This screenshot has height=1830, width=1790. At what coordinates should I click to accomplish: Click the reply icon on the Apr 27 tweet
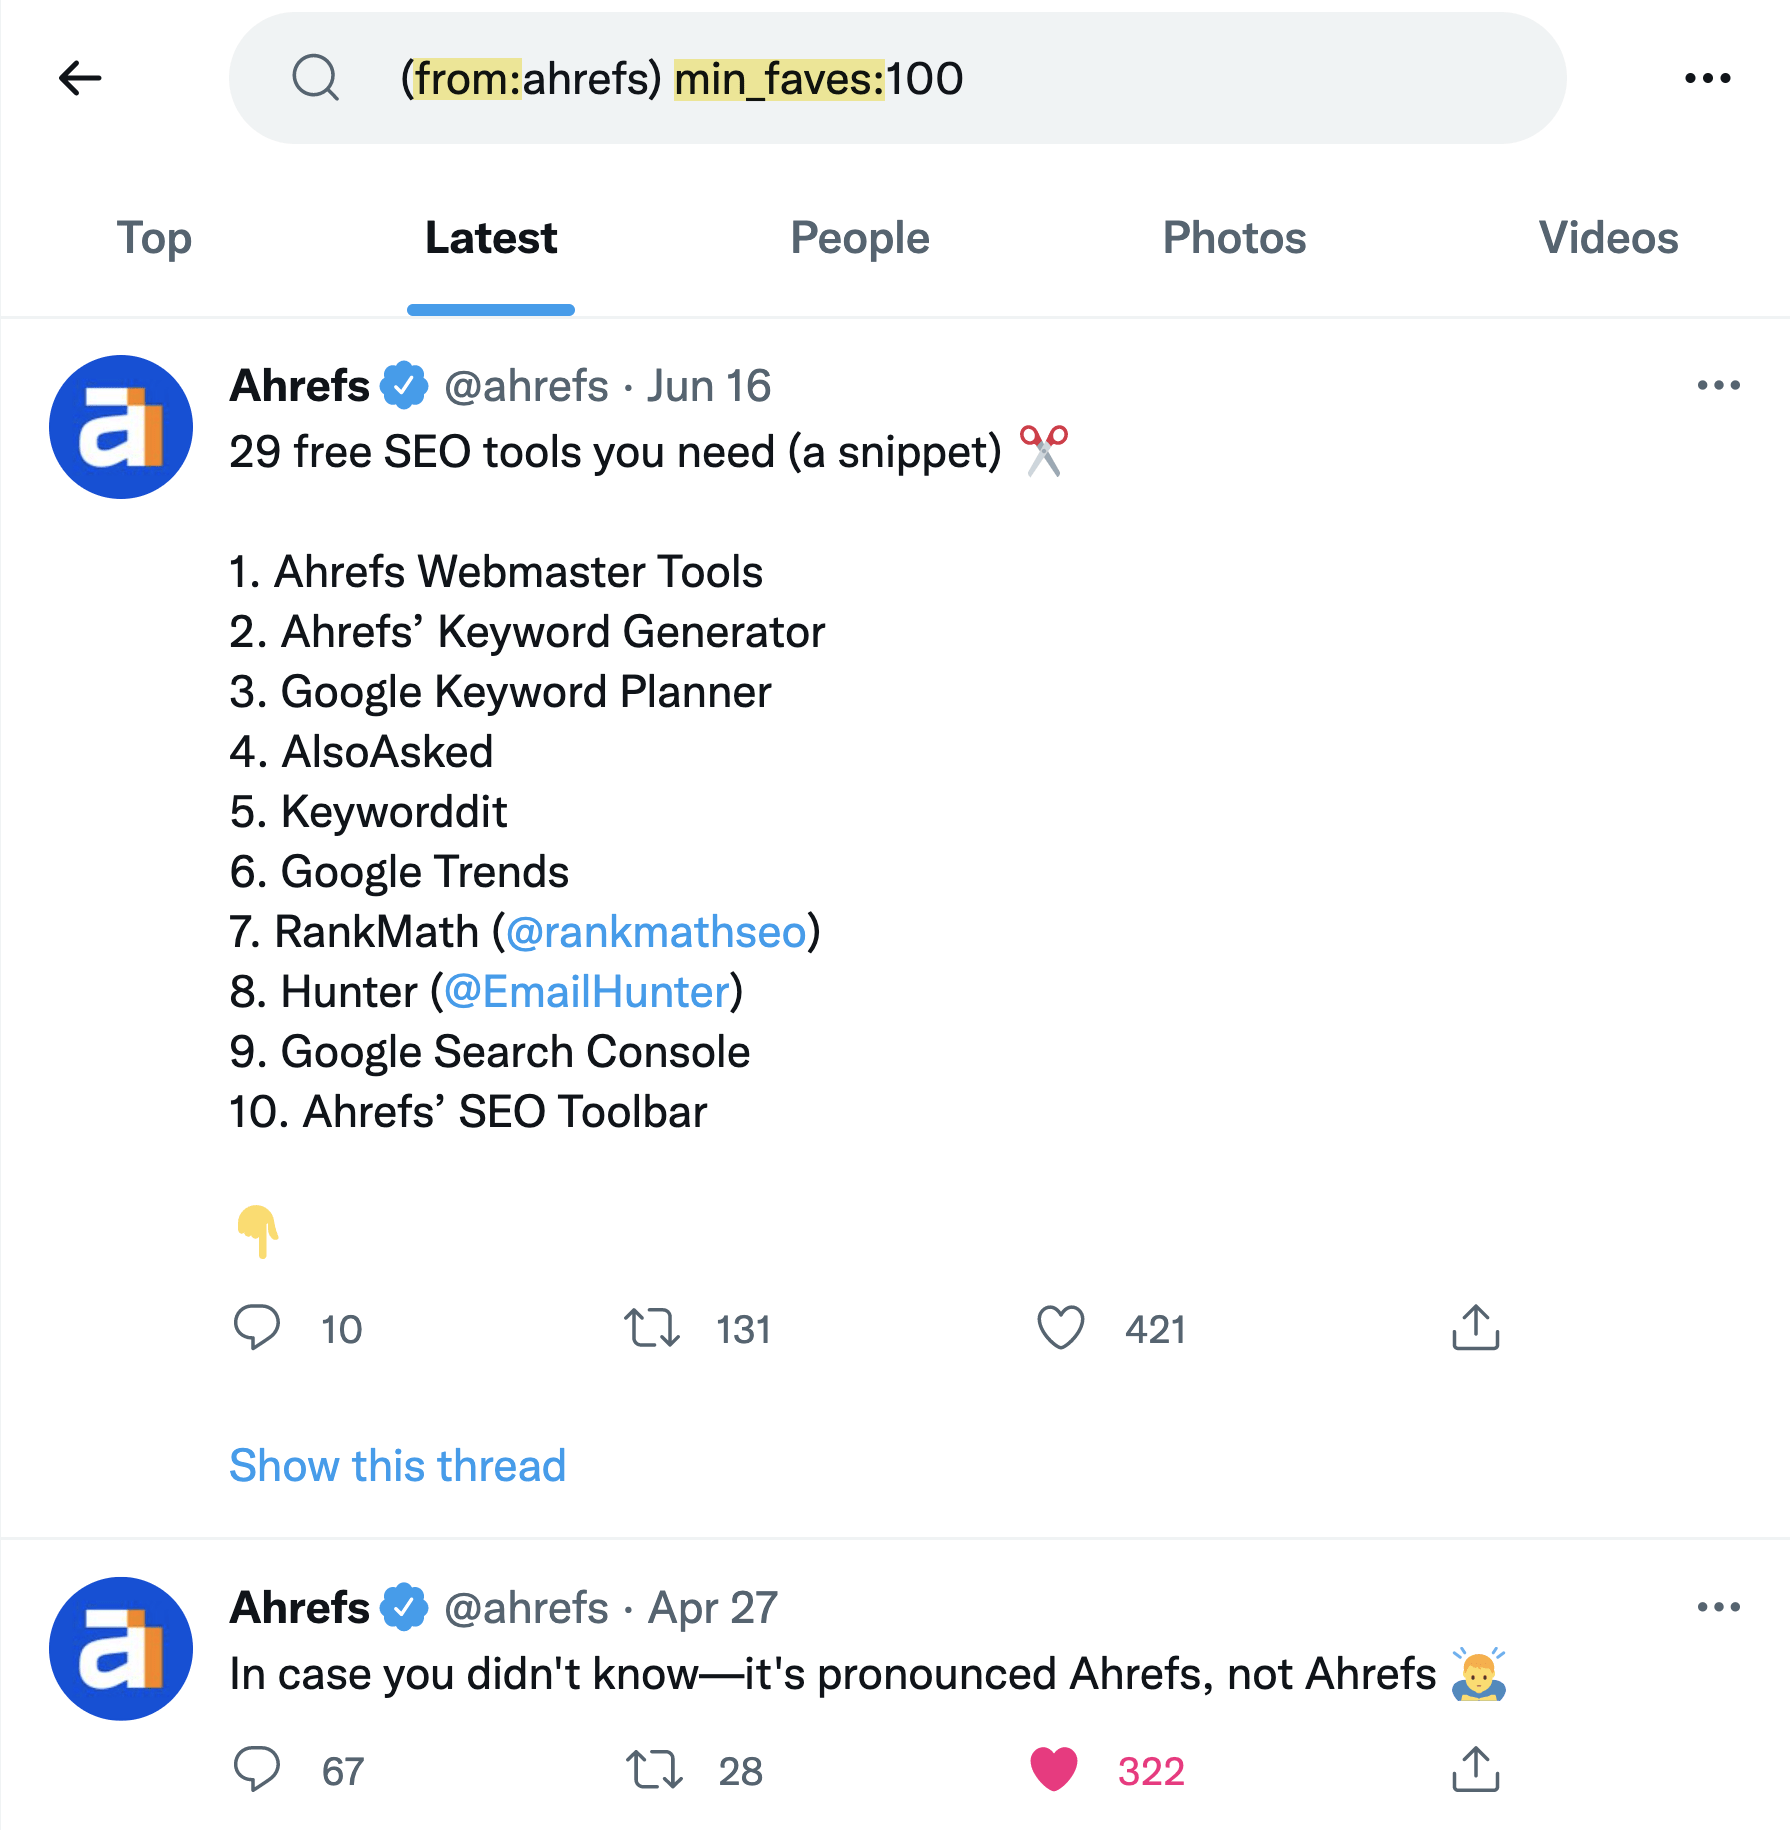point(258,1770)
